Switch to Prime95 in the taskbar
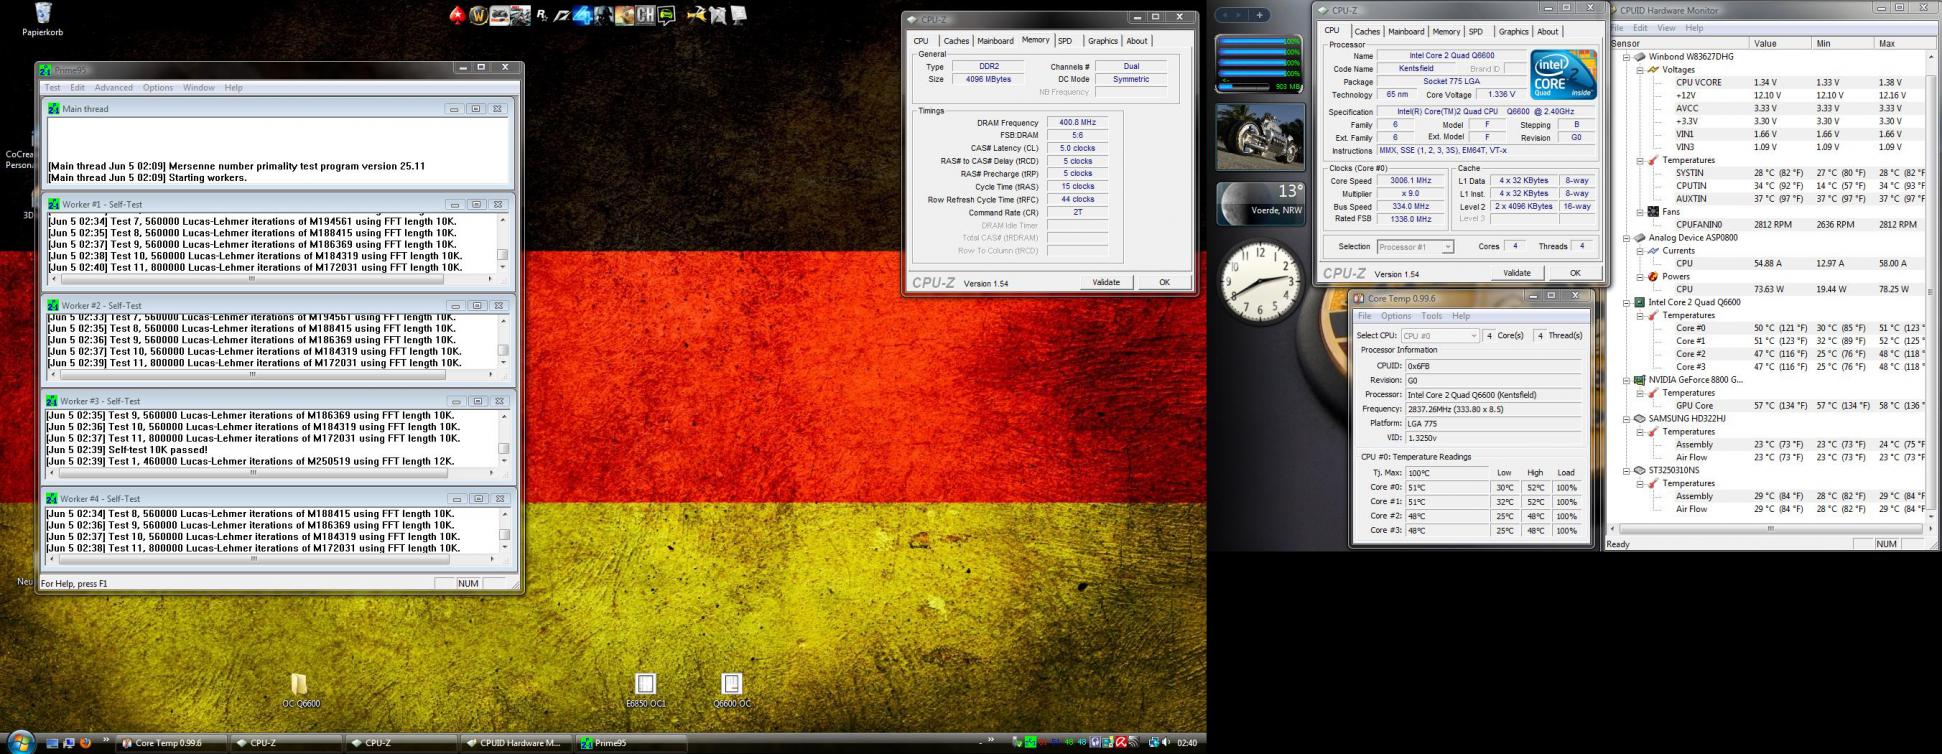The image size is (1942, 754). [x=631, y=743]
